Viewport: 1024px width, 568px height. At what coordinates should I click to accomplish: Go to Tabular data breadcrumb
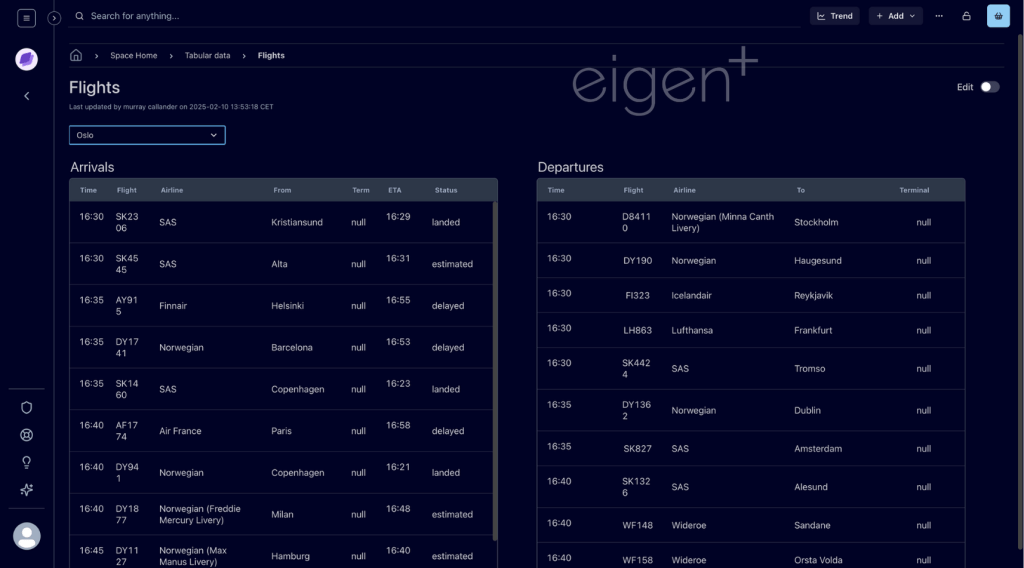tap(208, 55)
